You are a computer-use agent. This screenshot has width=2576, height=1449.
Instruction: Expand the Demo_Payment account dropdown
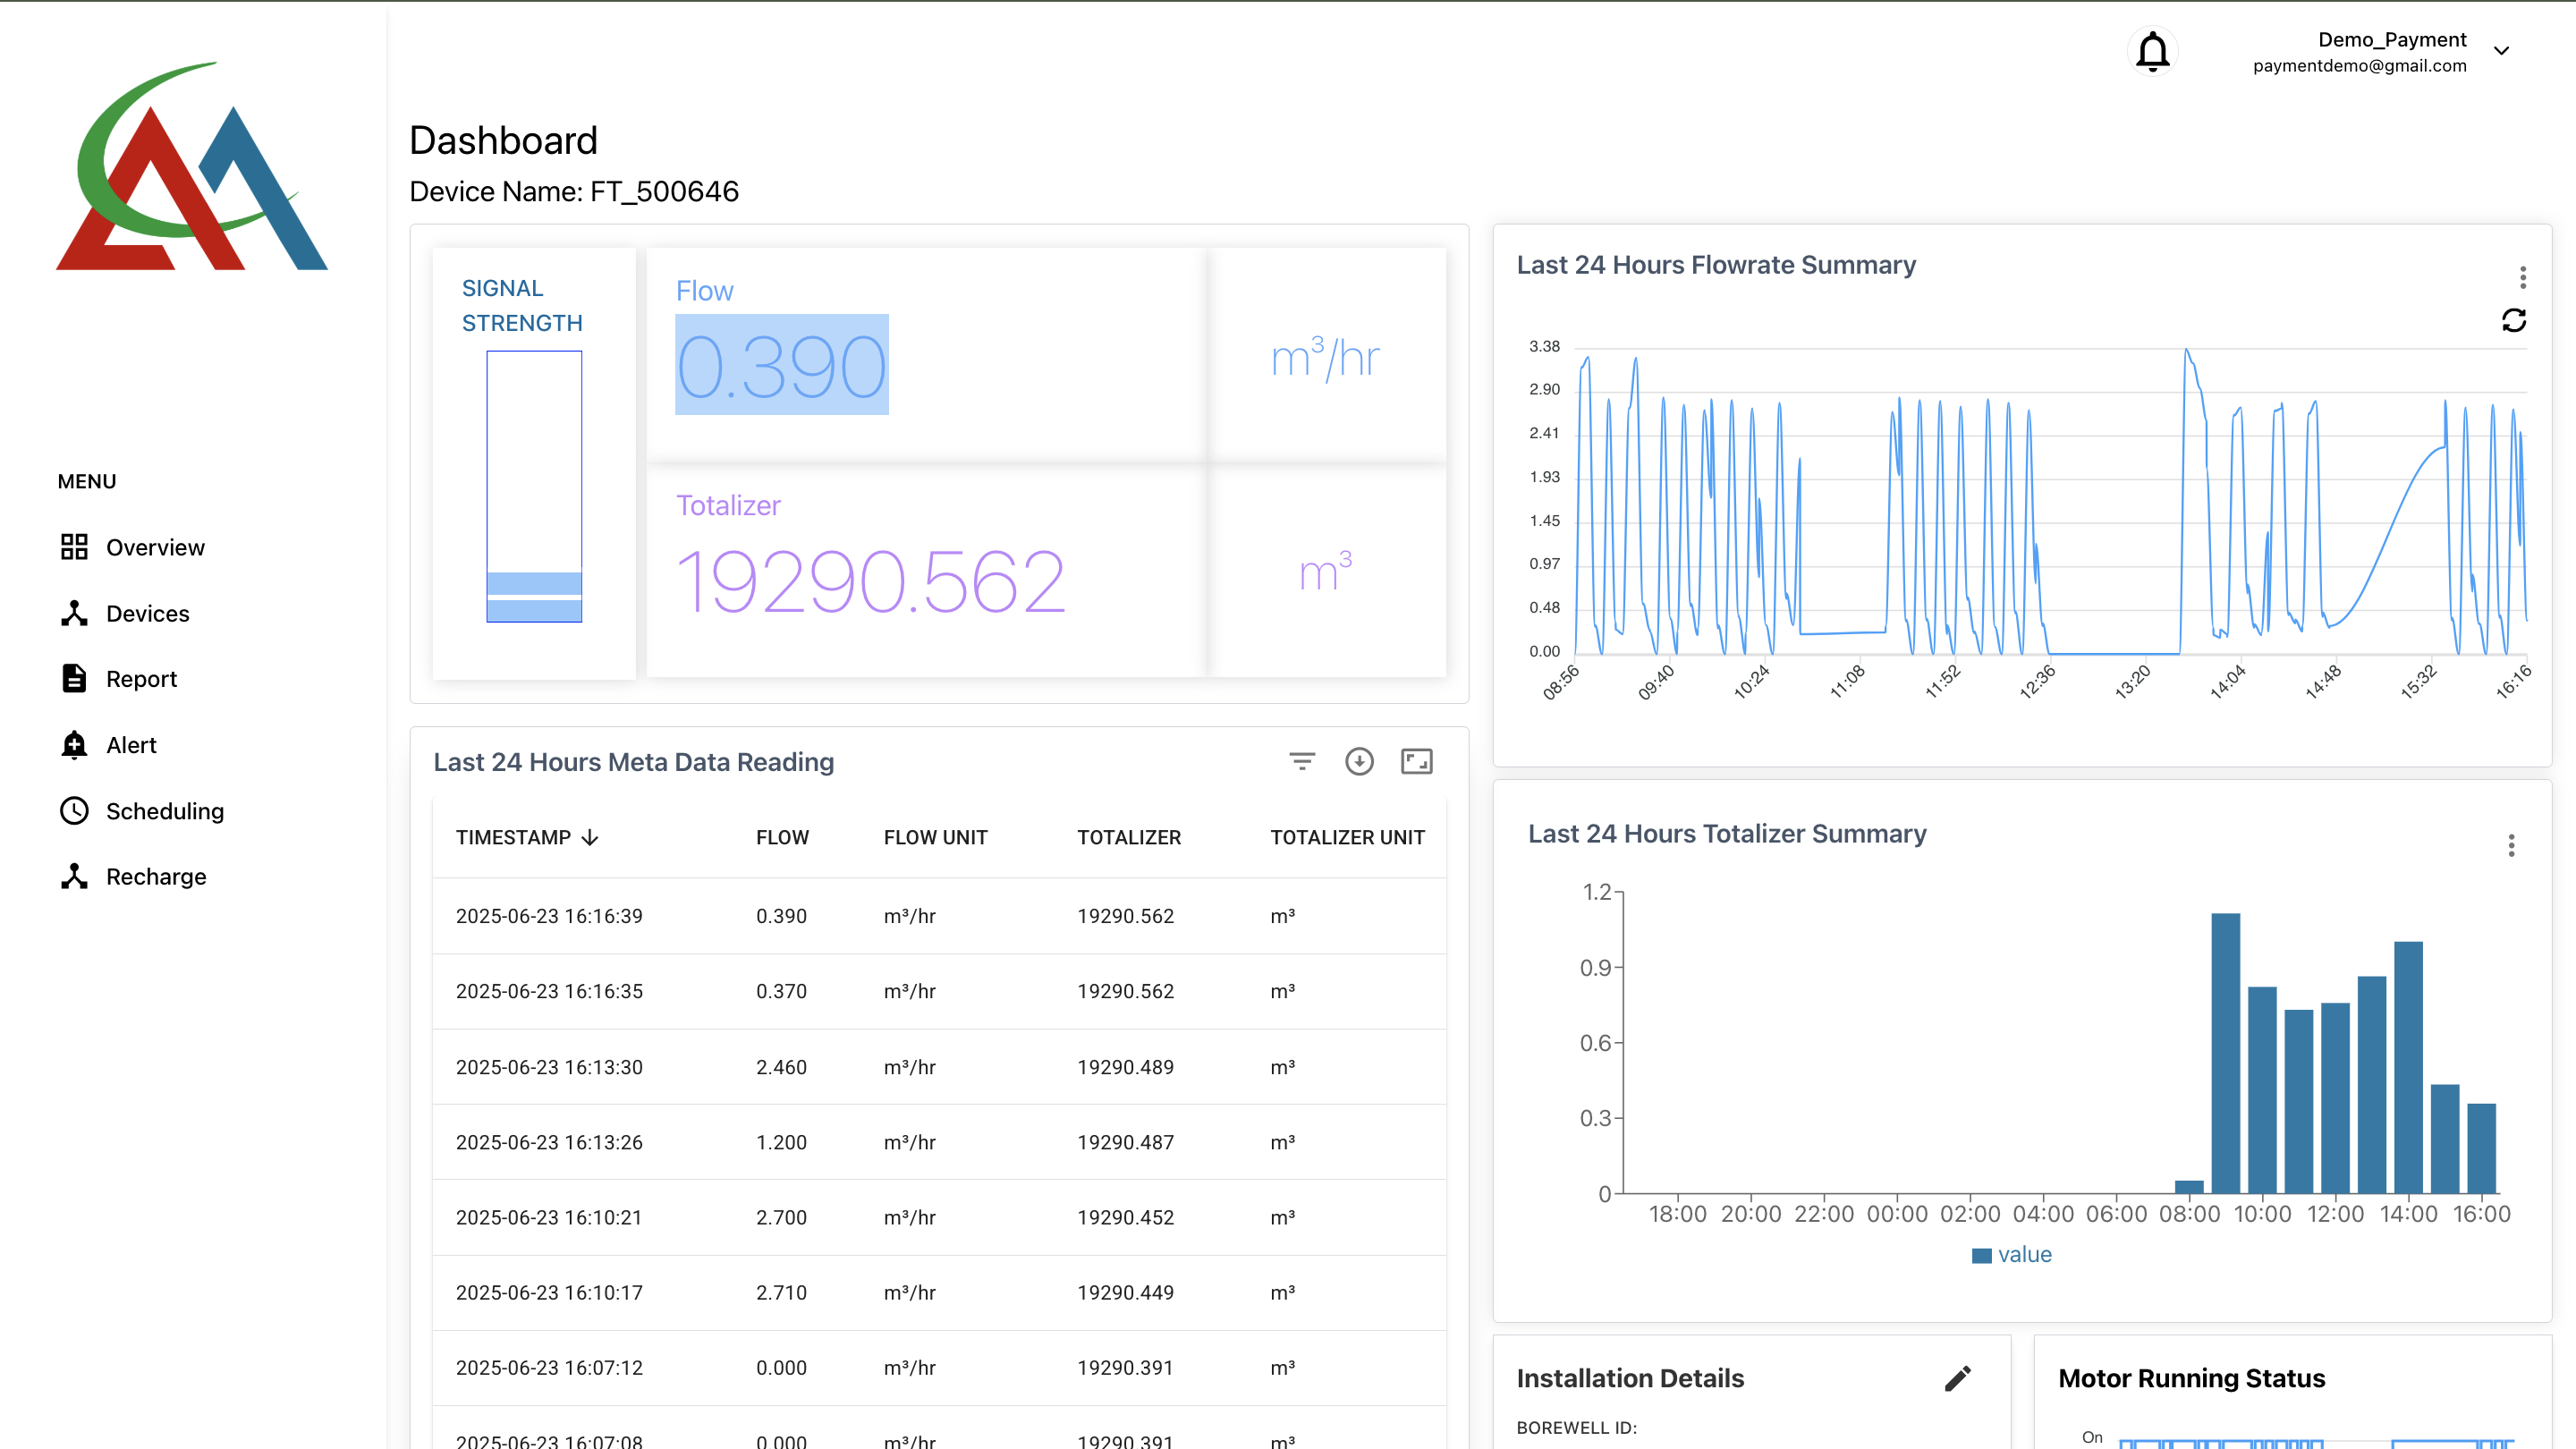tap(2501, 51)
